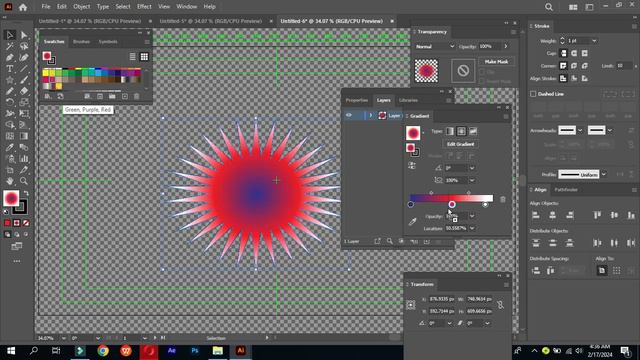Select the Rotate tool
This screenshot has height=360, width=640.
pos(10,102)
